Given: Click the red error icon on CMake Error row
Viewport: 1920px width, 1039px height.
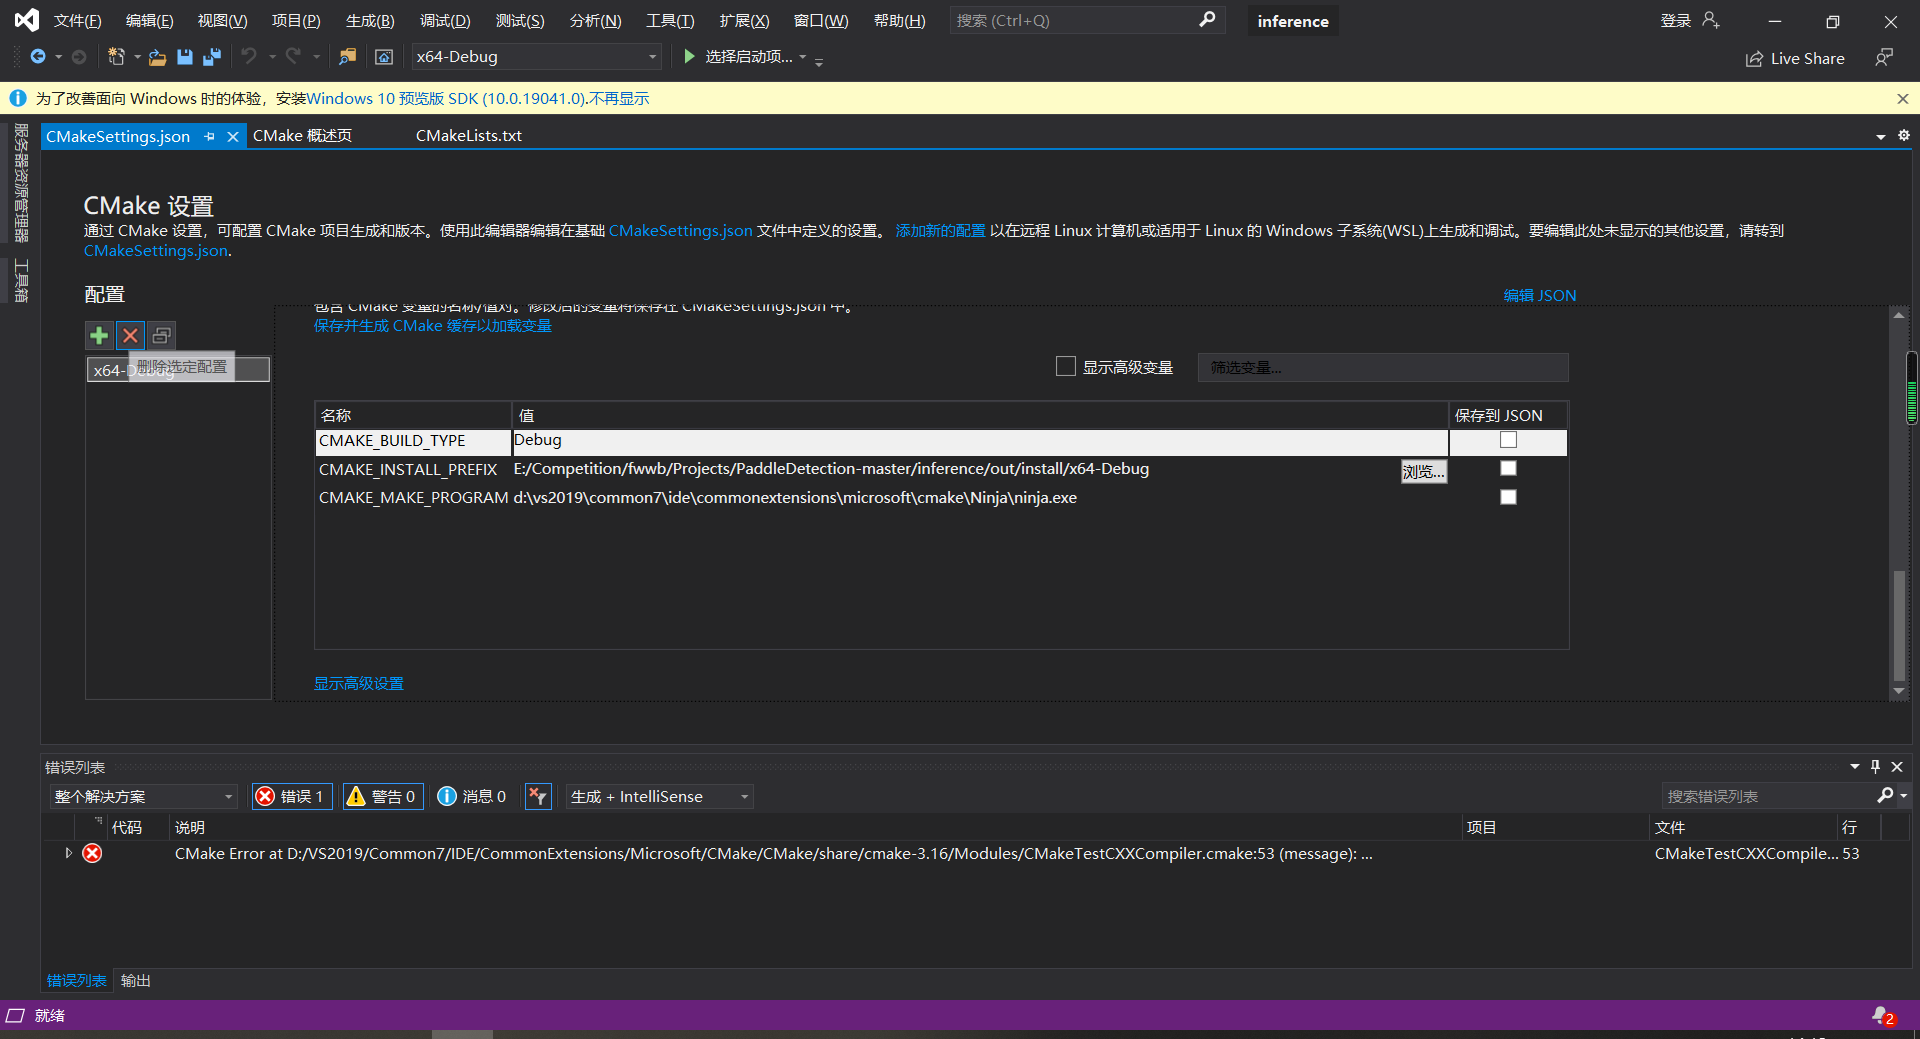Looking at the screenshot, I should pyautogui.click(x=92, y=853).
